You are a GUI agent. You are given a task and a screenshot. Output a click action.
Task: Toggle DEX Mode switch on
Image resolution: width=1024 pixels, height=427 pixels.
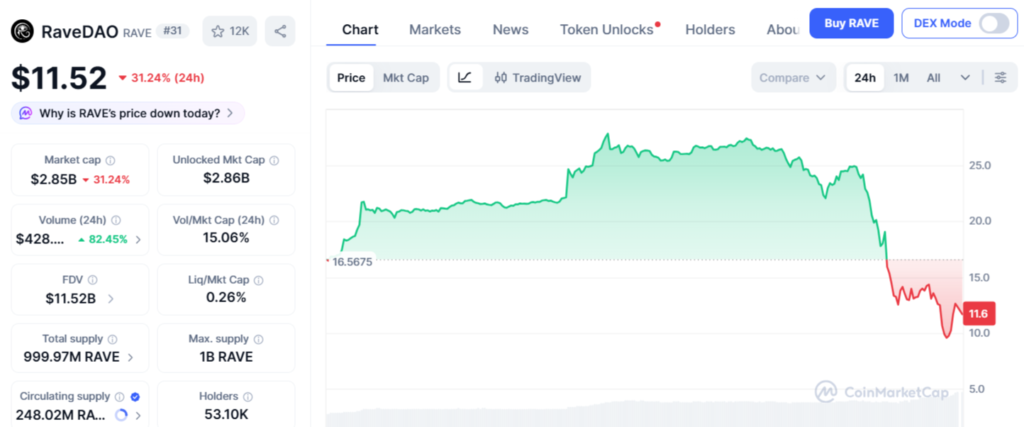pos(993,23)
